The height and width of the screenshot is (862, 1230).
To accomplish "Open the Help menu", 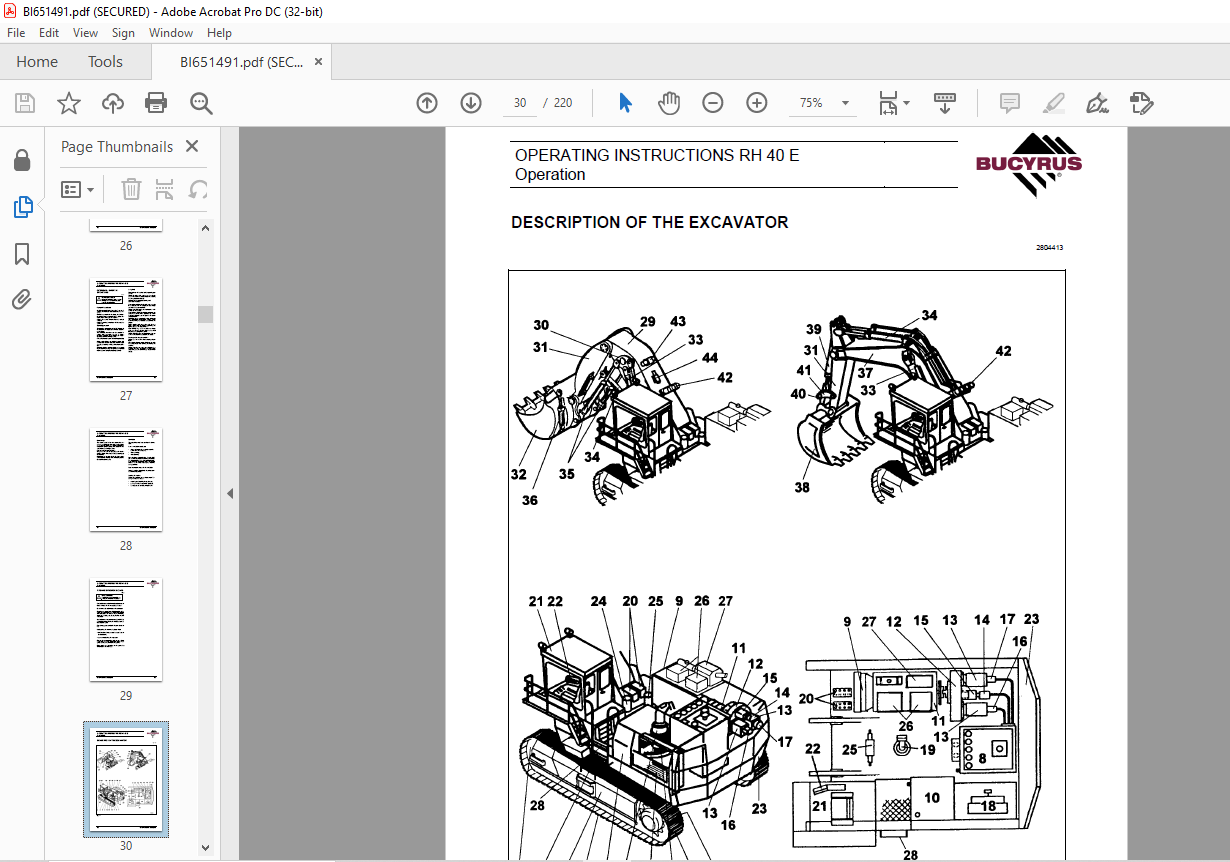I will [219, 33].
